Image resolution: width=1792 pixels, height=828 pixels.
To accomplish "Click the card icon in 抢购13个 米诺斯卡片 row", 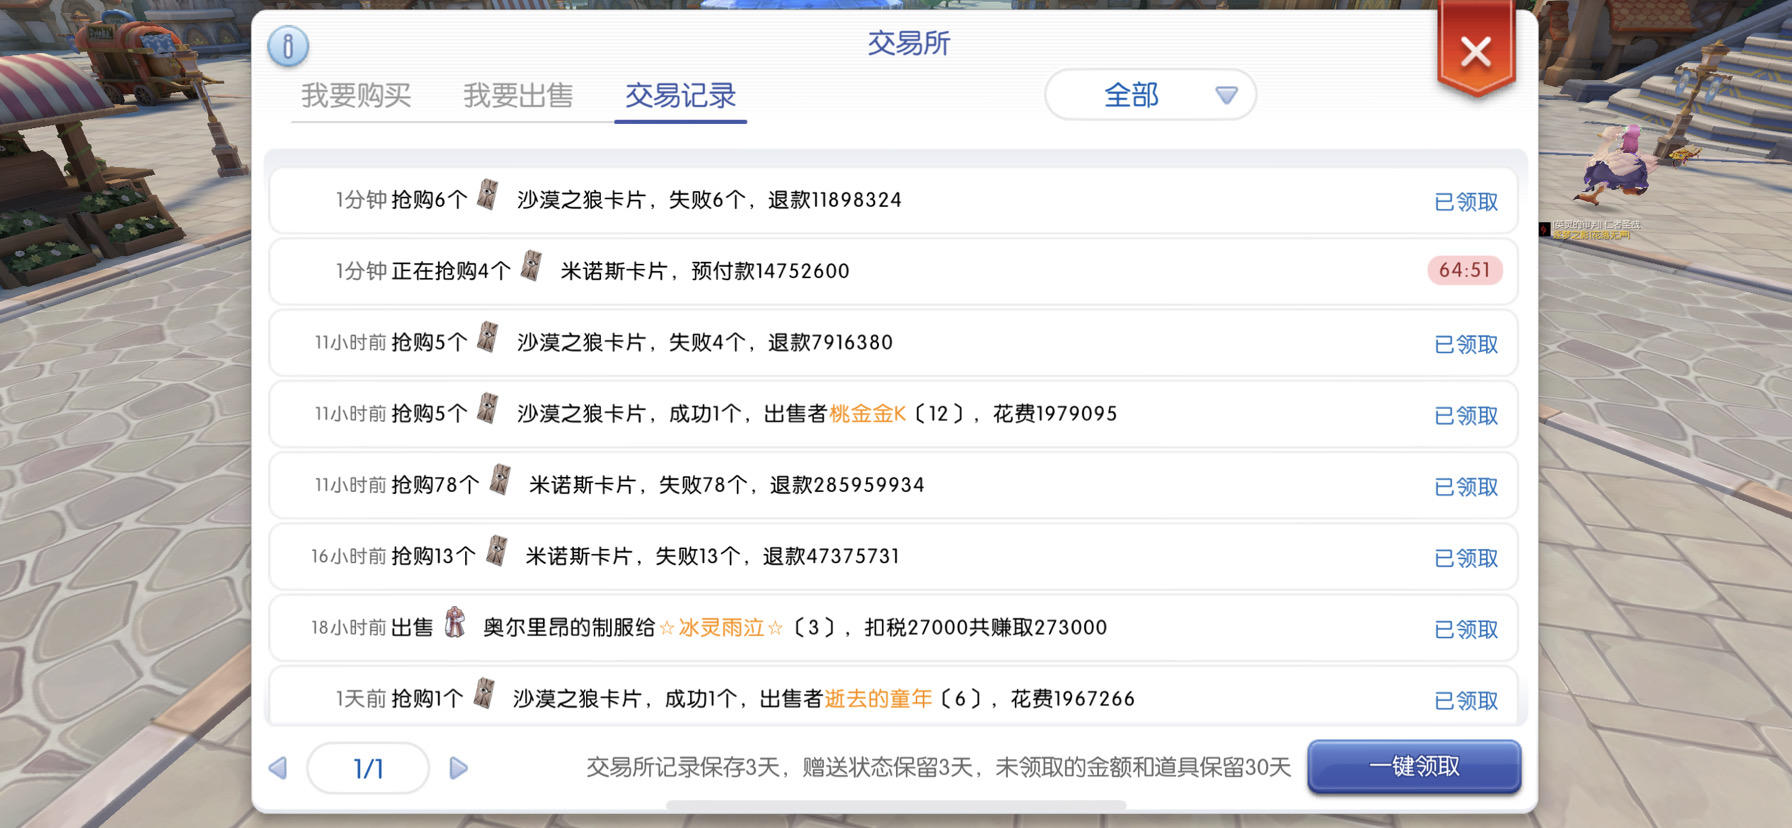I will [x=496, y=550].
